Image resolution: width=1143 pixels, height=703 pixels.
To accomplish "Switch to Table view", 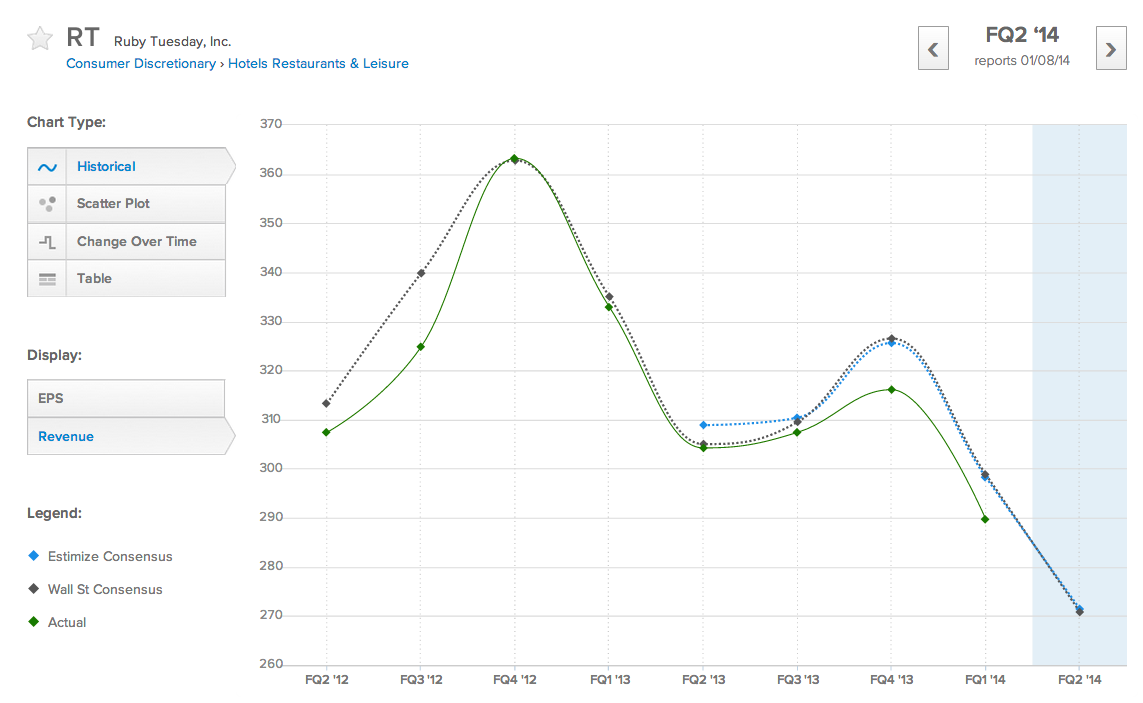I will click(127, 279).
